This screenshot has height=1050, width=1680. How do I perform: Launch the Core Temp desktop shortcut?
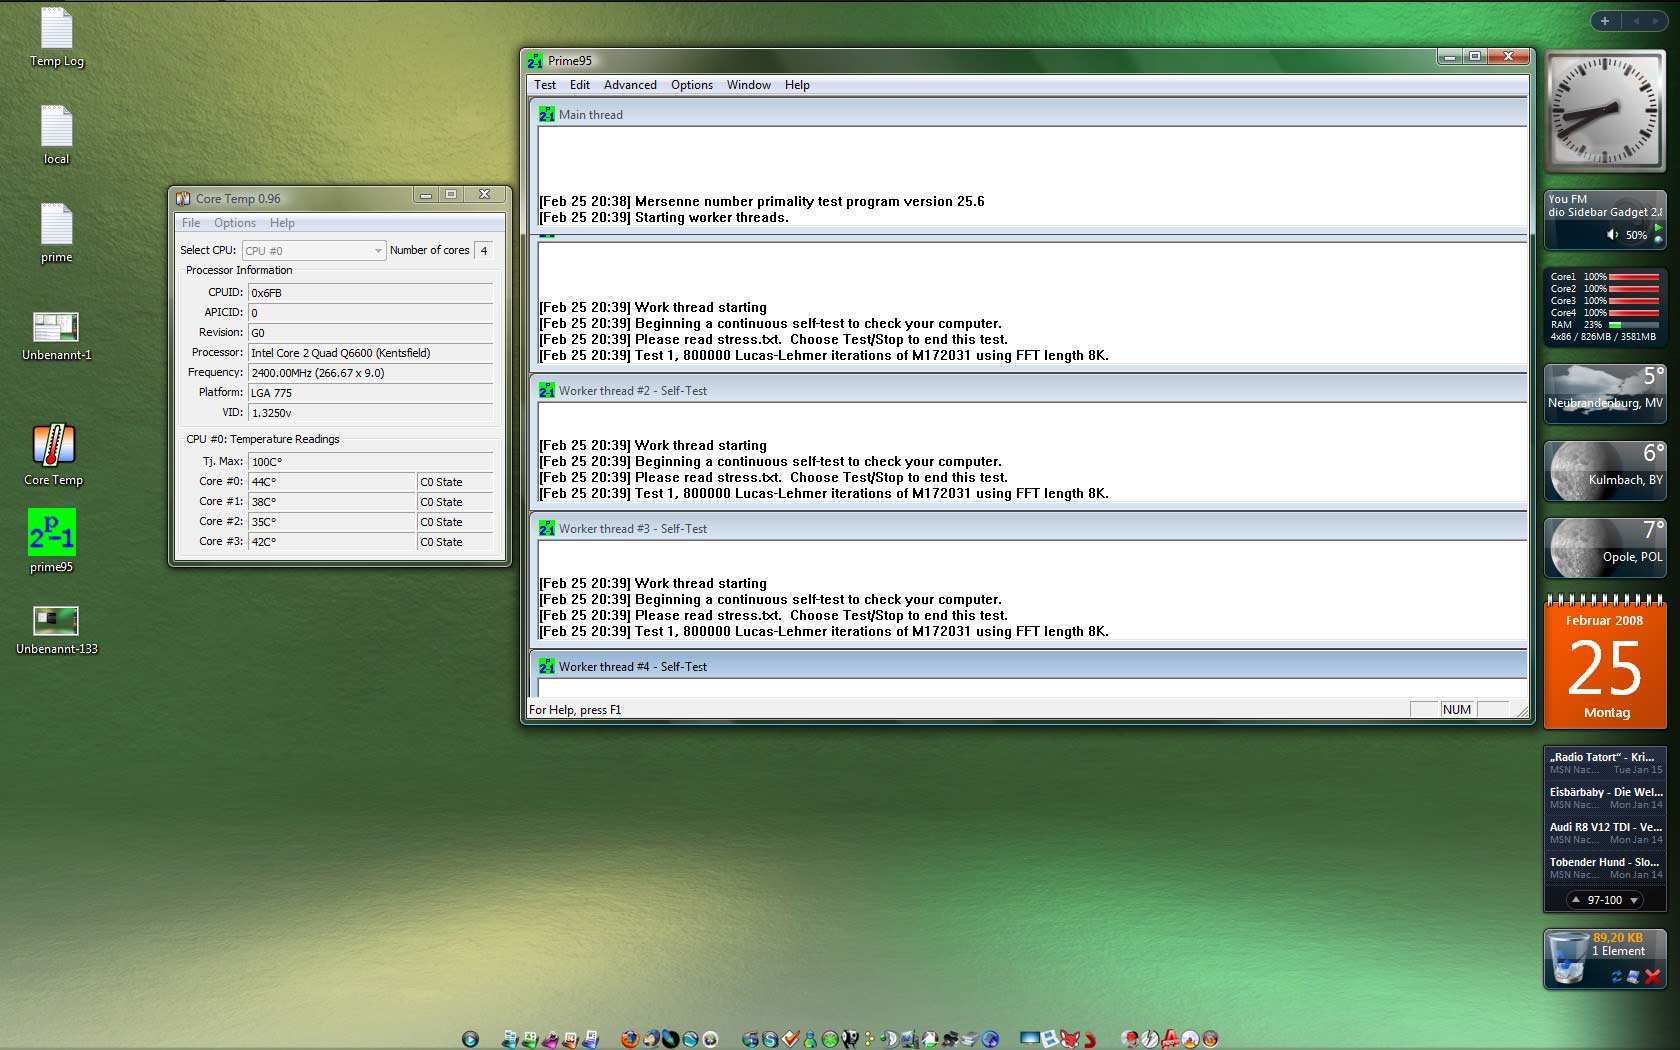click(54, 455)
